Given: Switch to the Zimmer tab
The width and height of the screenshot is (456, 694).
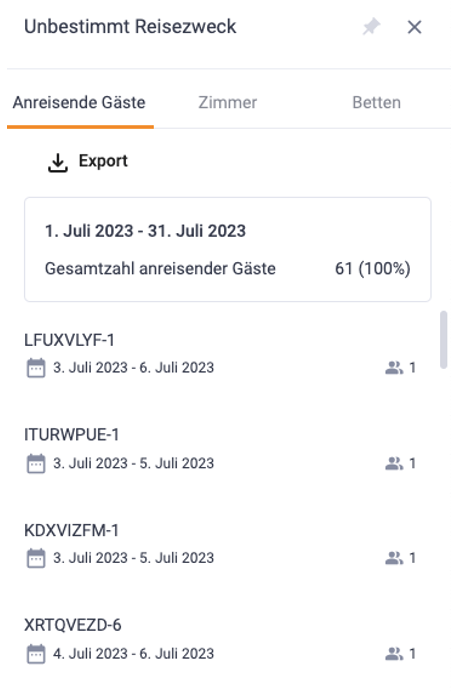Looking at the screenshot, I should pos(228,102).
